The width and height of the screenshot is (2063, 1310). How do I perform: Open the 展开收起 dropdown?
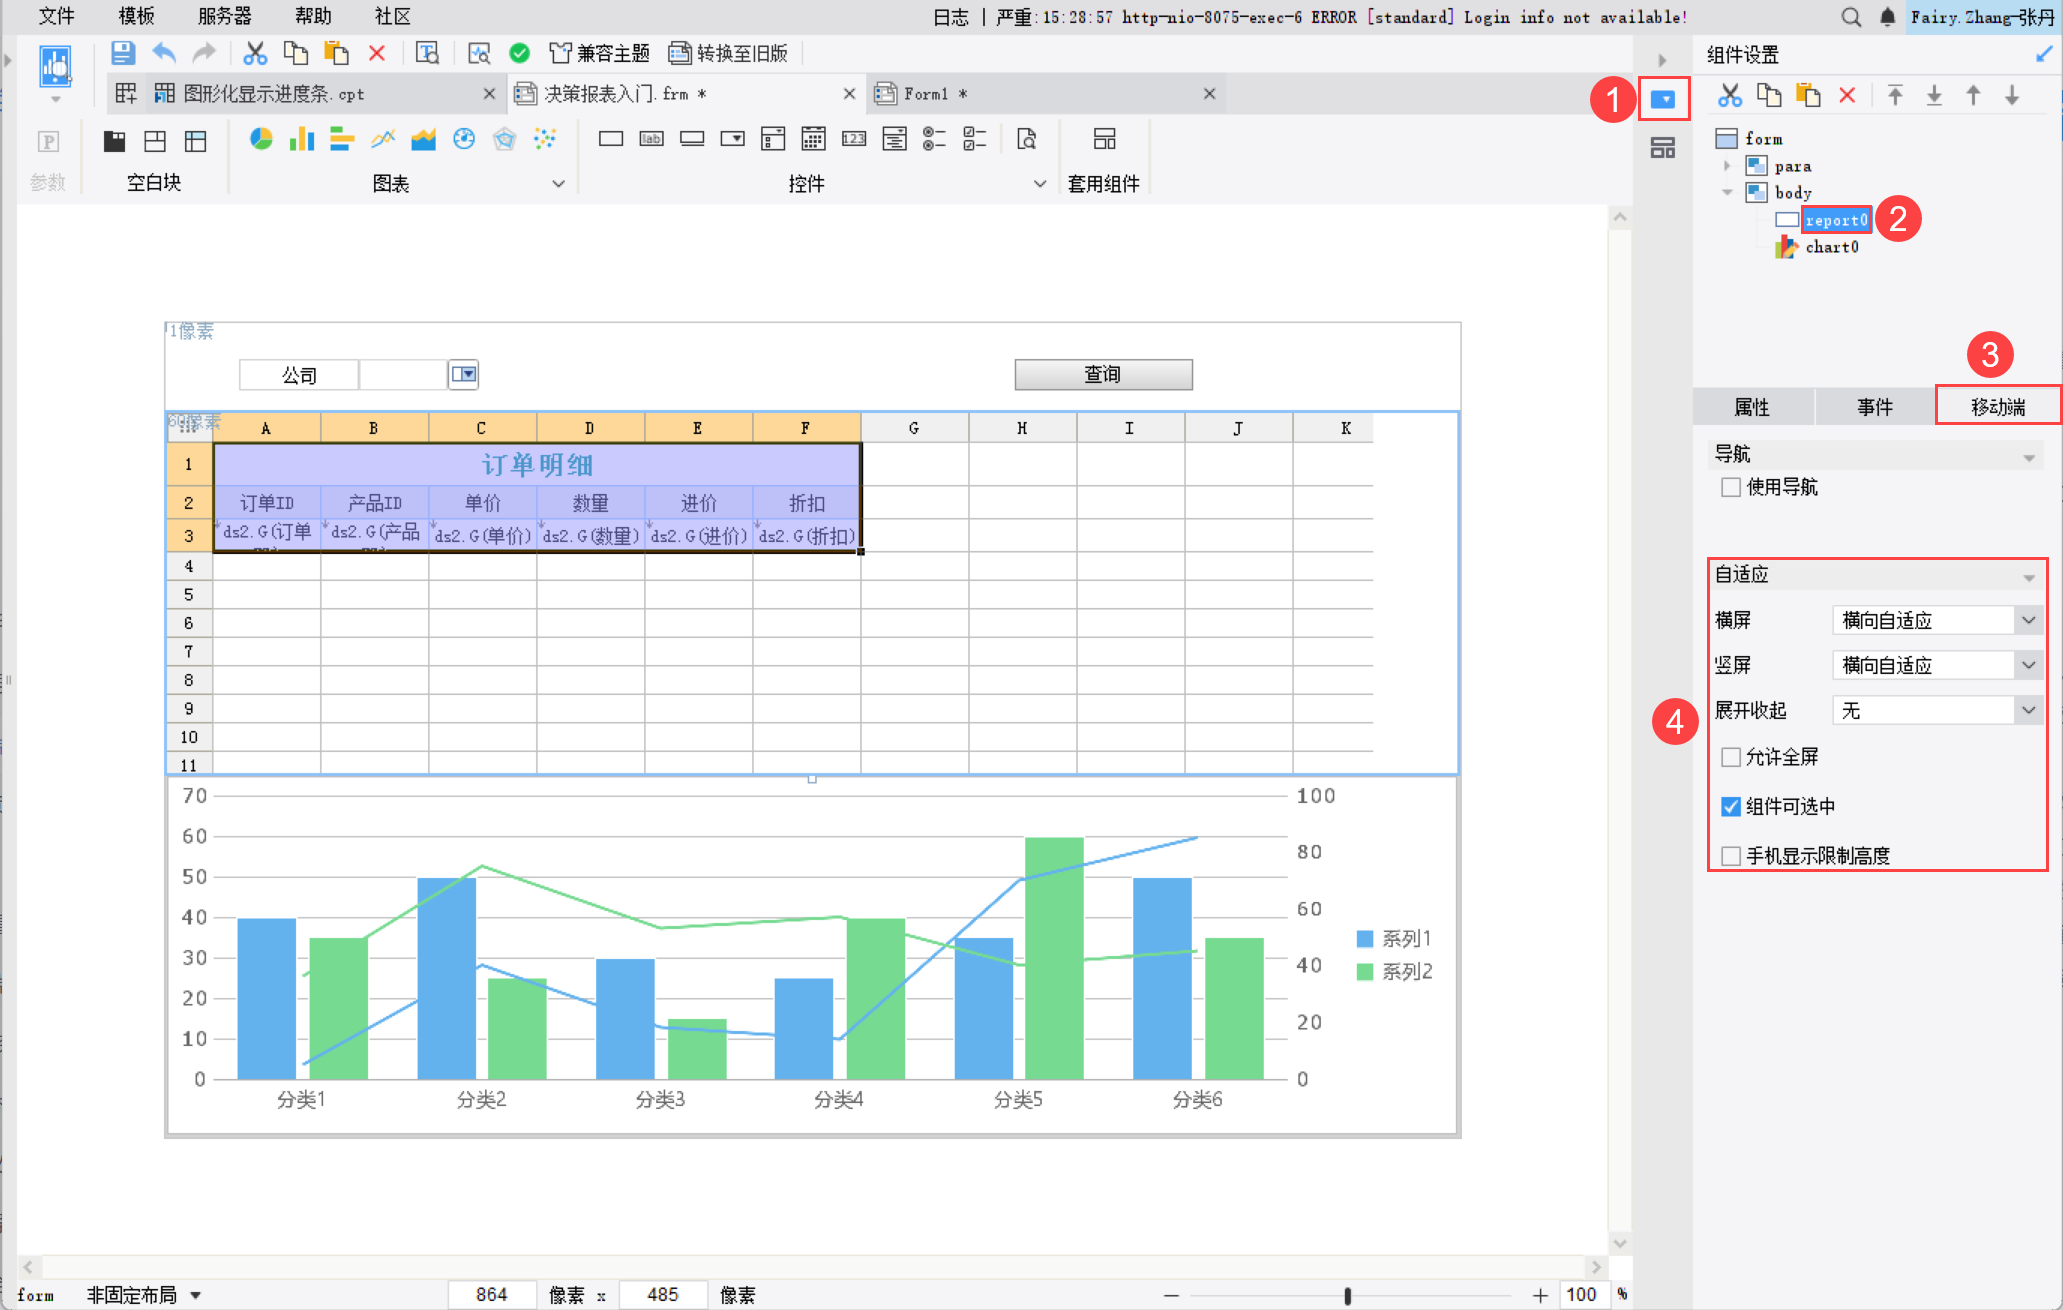2028,710
